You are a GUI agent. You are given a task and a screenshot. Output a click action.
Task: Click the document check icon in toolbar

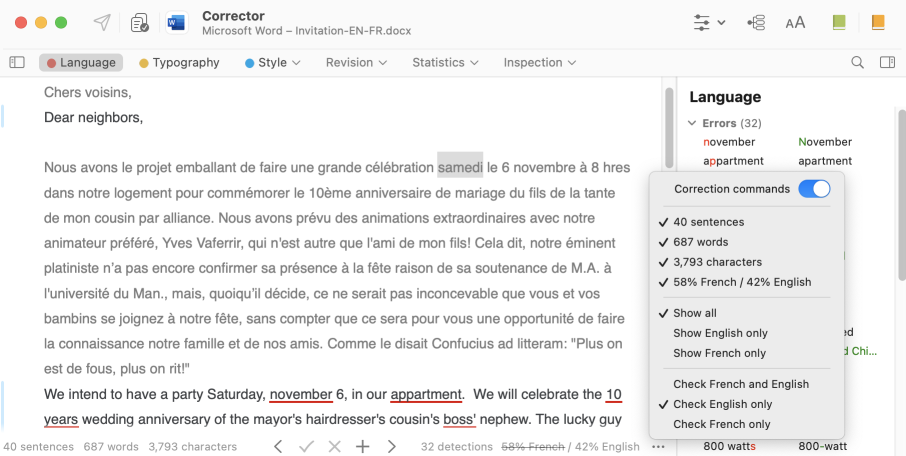(139, 23)
